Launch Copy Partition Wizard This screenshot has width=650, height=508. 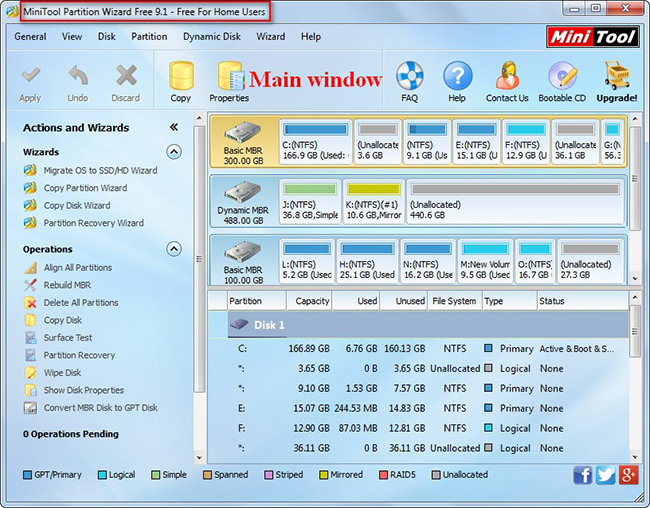(x=85, y=188)
